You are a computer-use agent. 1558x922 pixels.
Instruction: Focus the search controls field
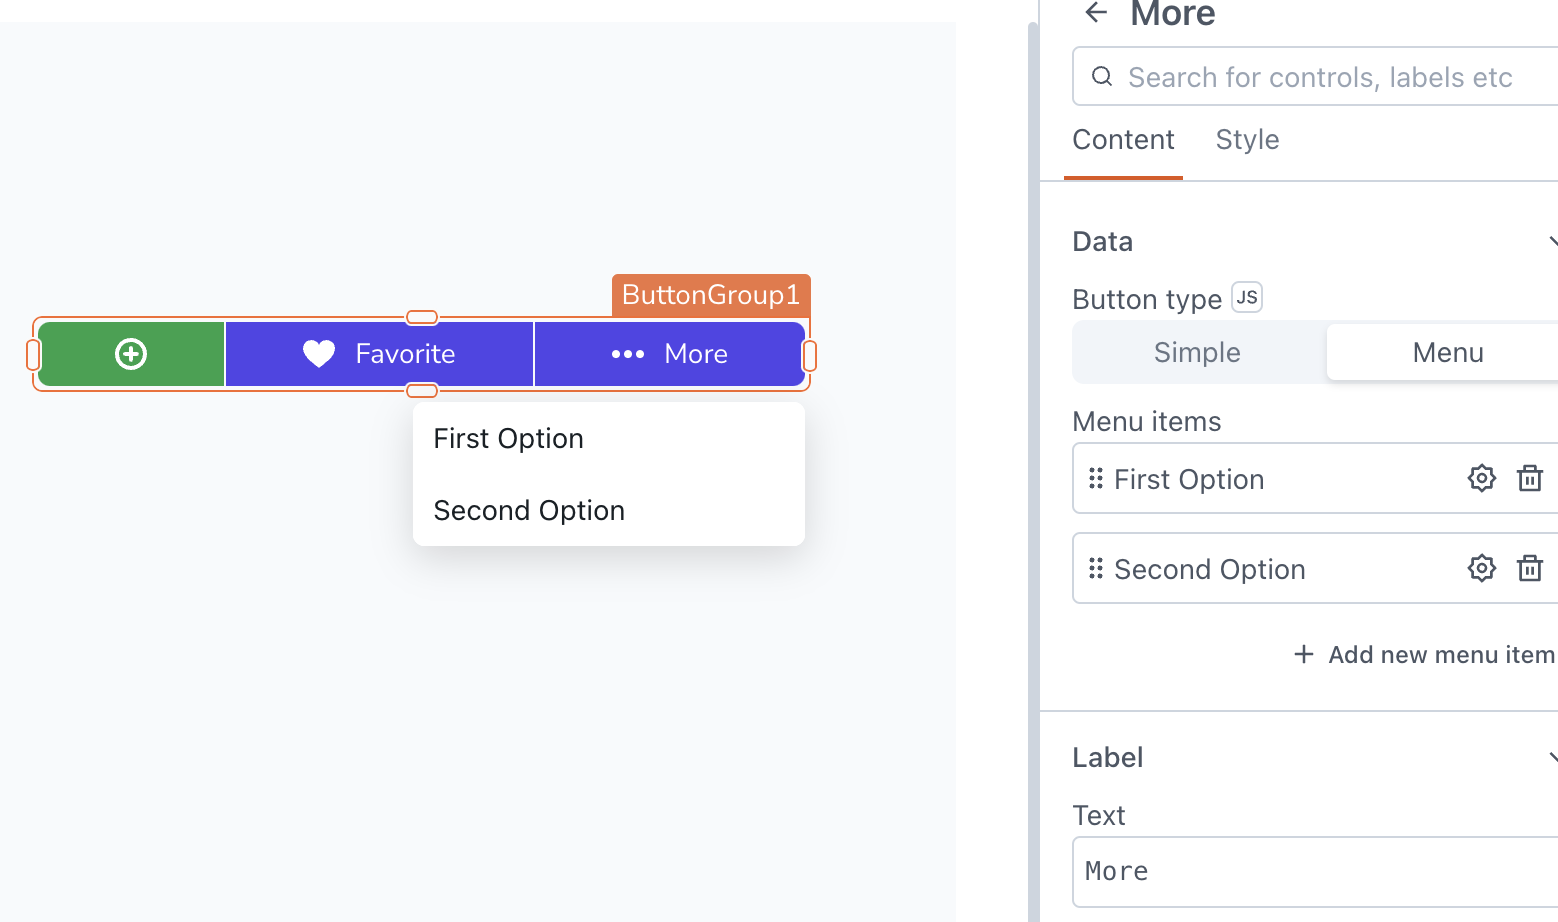pyautogui.click(x=1320, y=77)
